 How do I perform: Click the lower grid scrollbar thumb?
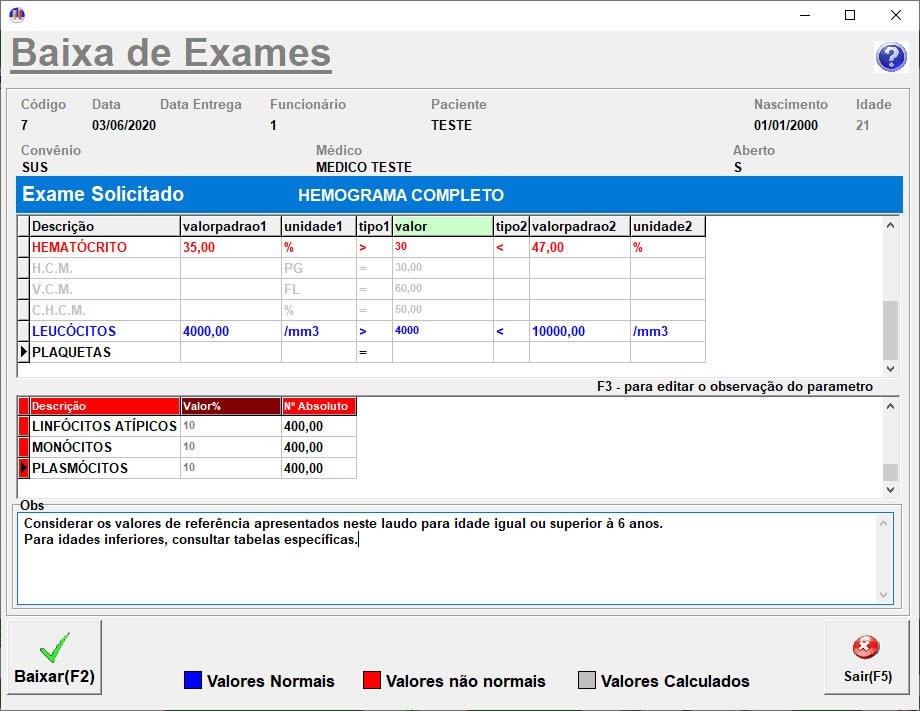point(890,472)
